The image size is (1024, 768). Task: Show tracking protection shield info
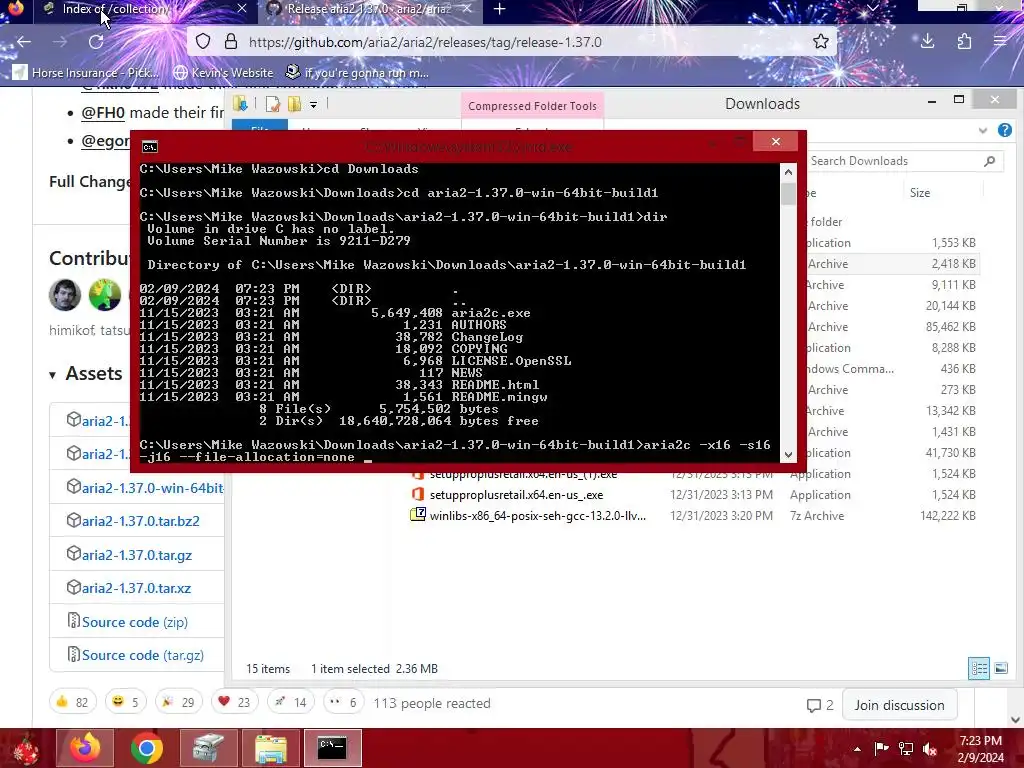203,42
